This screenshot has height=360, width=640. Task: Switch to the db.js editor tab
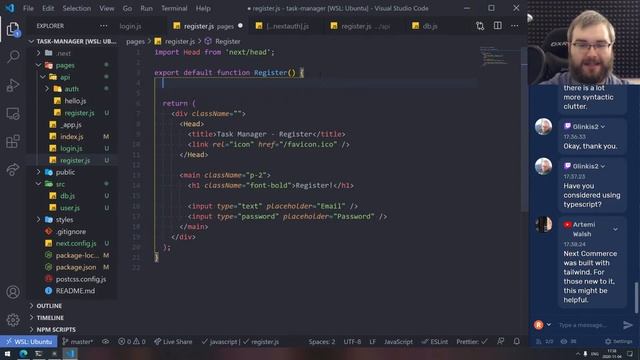[x=429, y=26]
